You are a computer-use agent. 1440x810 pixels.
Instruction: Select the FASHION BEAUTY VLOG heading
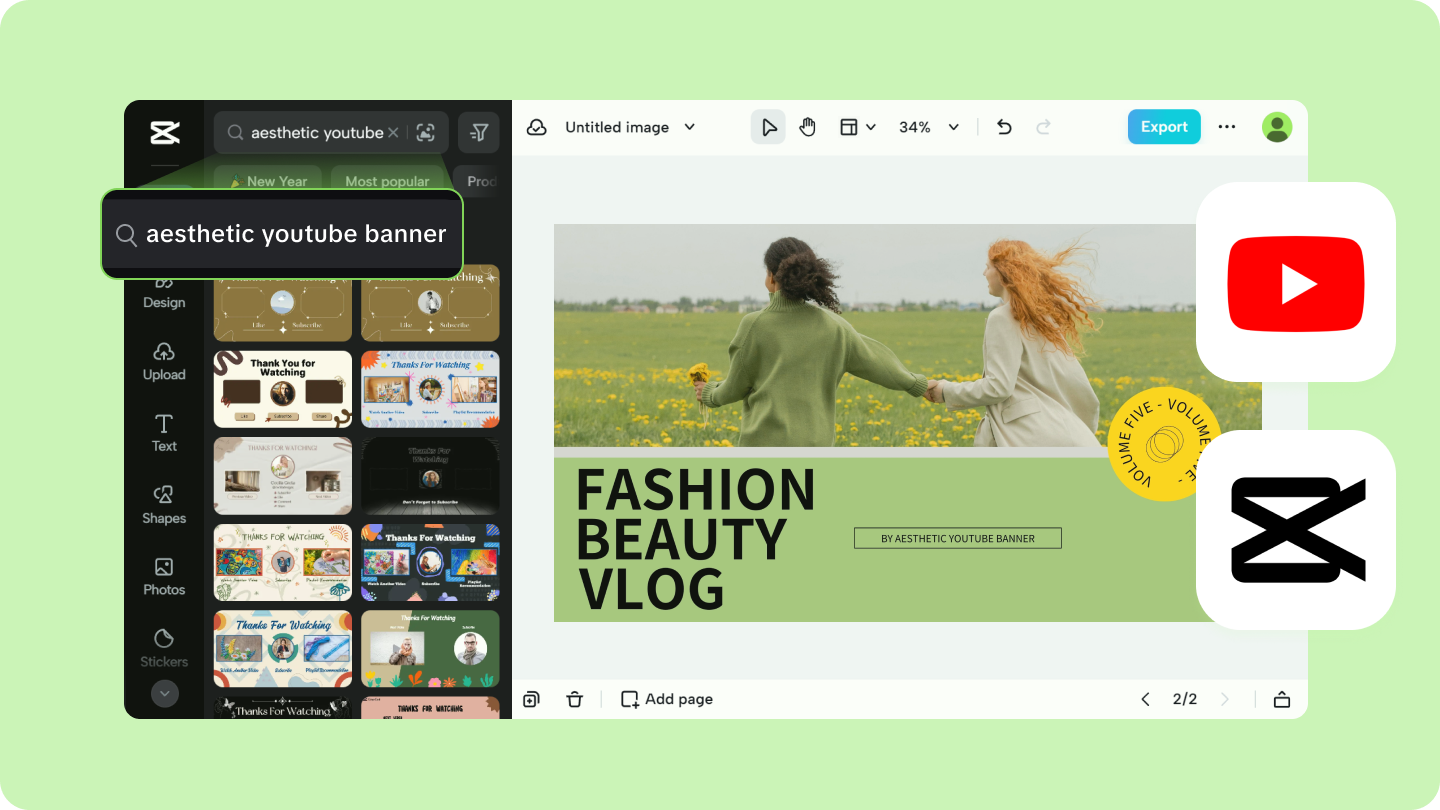pos(696,539)
